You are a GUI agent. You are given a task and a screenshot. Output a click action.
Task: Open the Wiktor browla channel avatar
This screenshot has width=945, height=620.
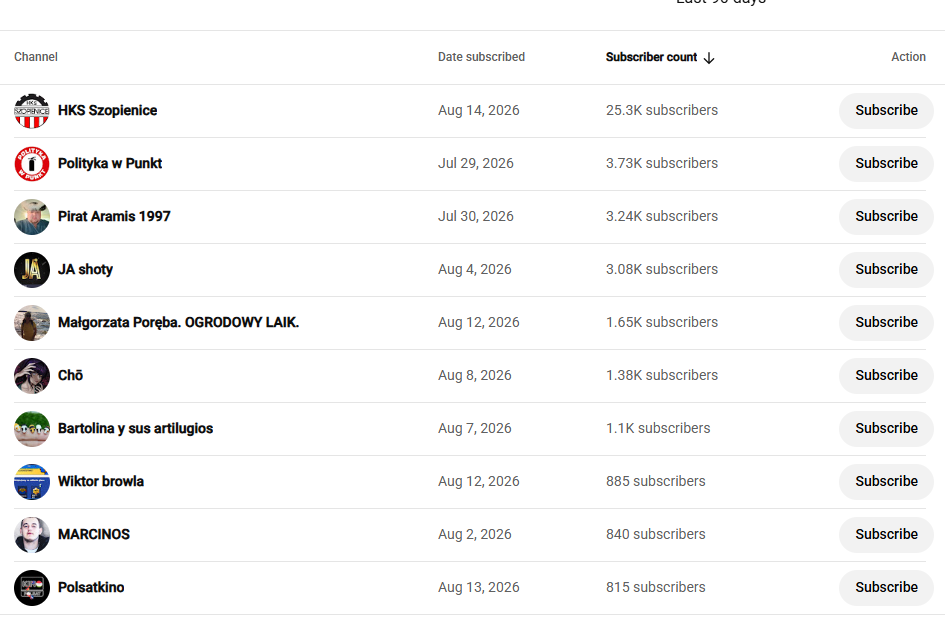tap(32, 482)
